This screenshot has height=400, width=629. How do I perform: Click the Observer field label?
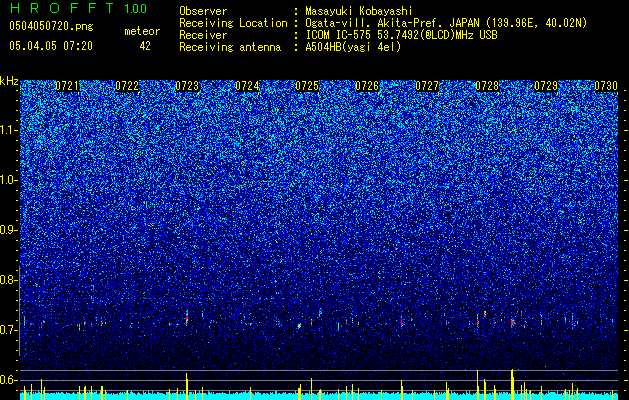203,11
